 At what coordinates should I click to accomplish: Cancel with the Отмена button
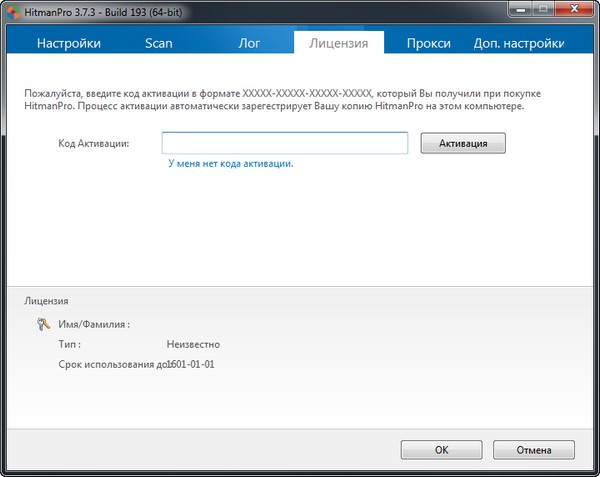pyautogui.click(x=534, y=450)
